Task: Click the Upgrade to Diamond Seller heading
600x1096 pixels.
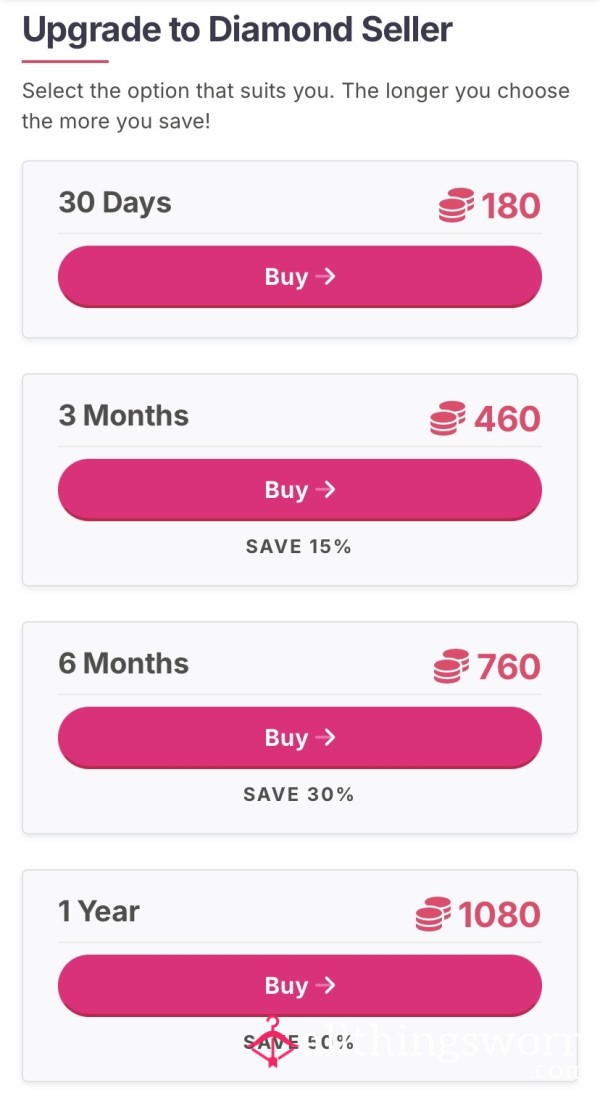Action: tap(237, 30)
